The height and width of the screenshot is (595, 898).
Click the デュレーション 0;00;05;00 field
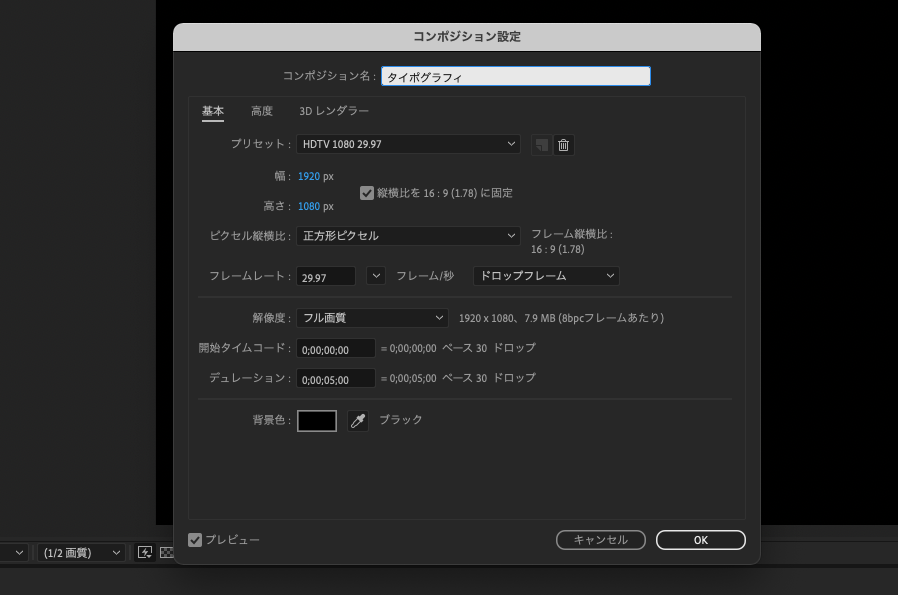(x=336, y=379)
